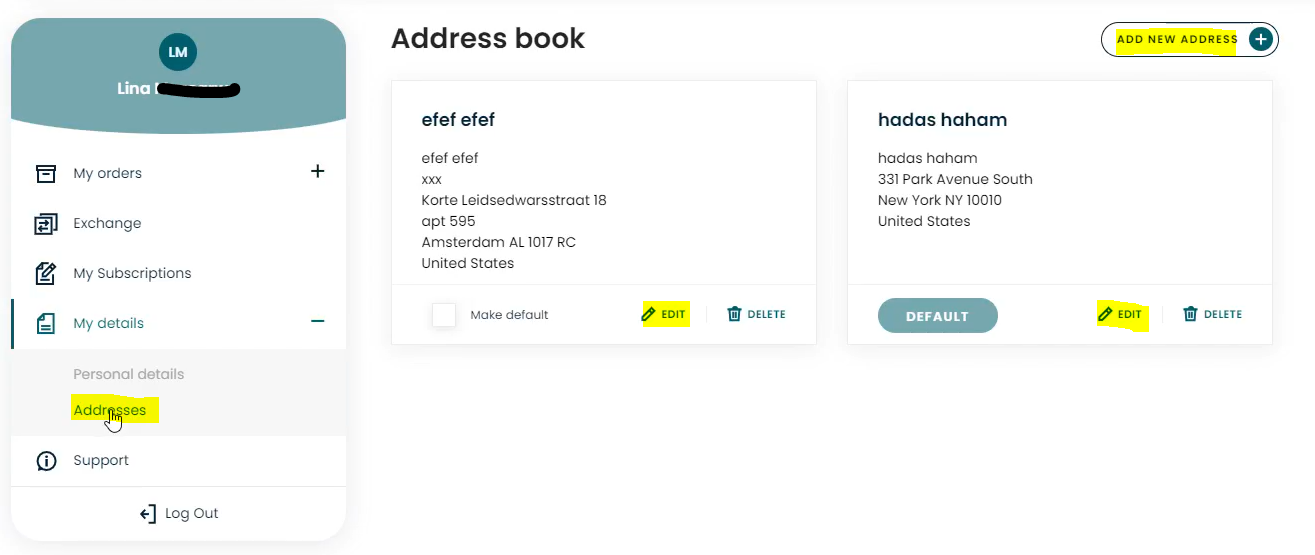Expand My orders with plus sign
Screen dimensions: 1315x555
(318, 171)
